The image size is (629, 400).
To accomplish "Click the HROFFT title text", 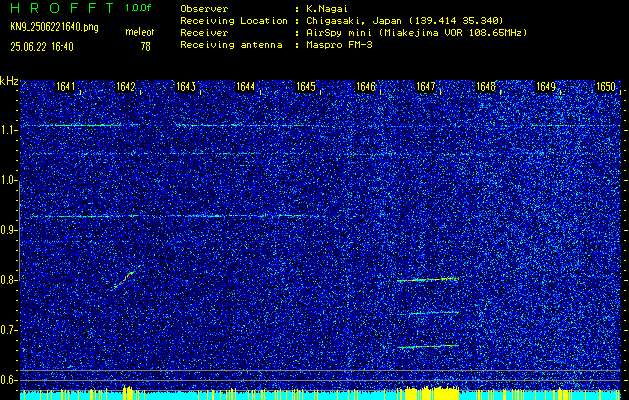I will click(x=62, y=8).
